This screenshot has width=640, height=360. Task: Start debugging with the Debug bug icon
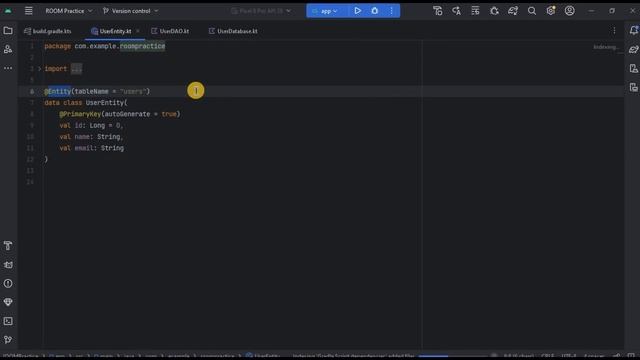[375, 11]
